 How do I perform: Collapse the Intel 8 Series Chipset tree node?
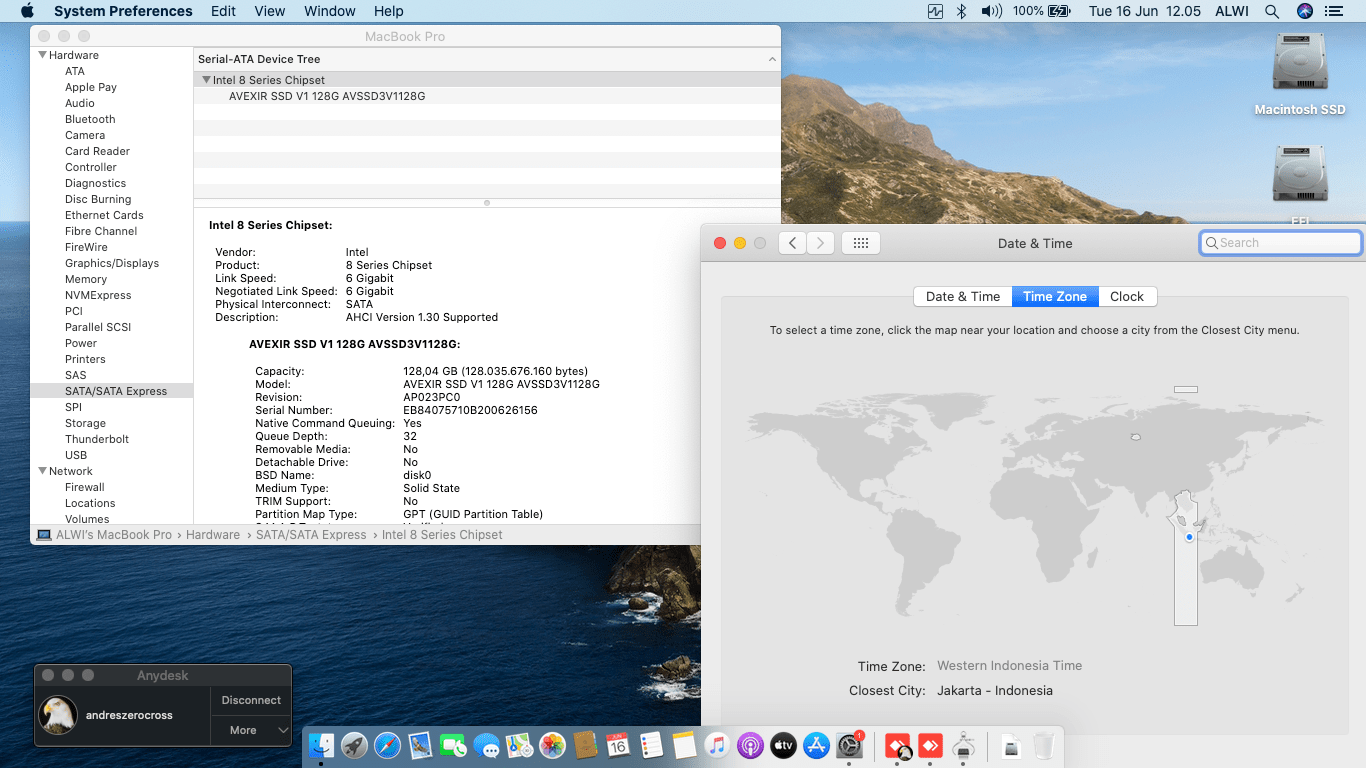pyautogui.click(x=206, y=80)
